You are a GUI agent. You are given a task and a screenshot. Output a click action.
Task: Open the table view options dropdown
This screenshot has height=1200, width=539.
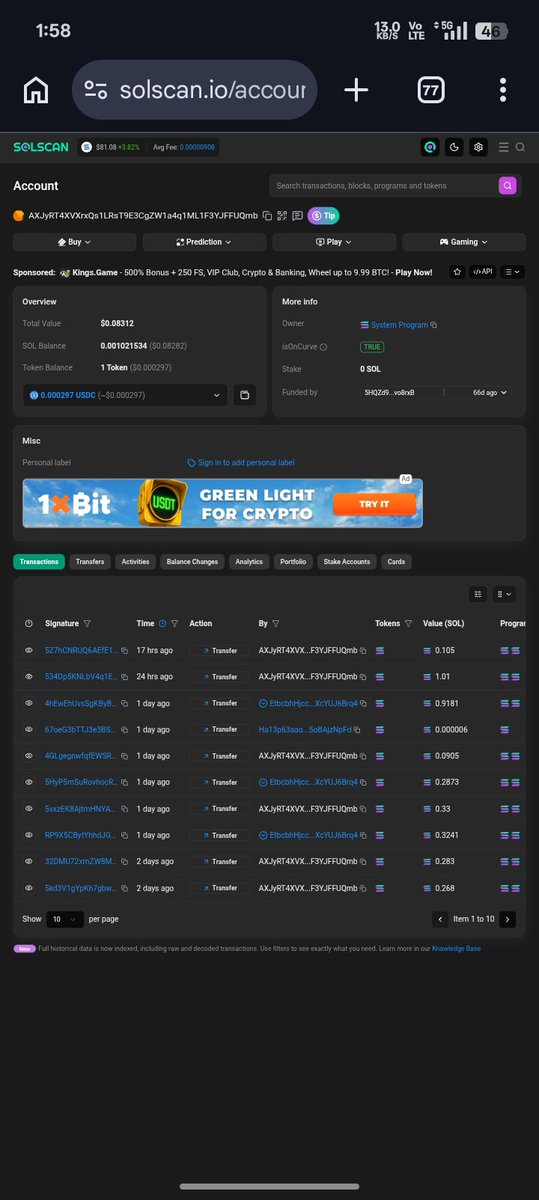click(505, 594)
